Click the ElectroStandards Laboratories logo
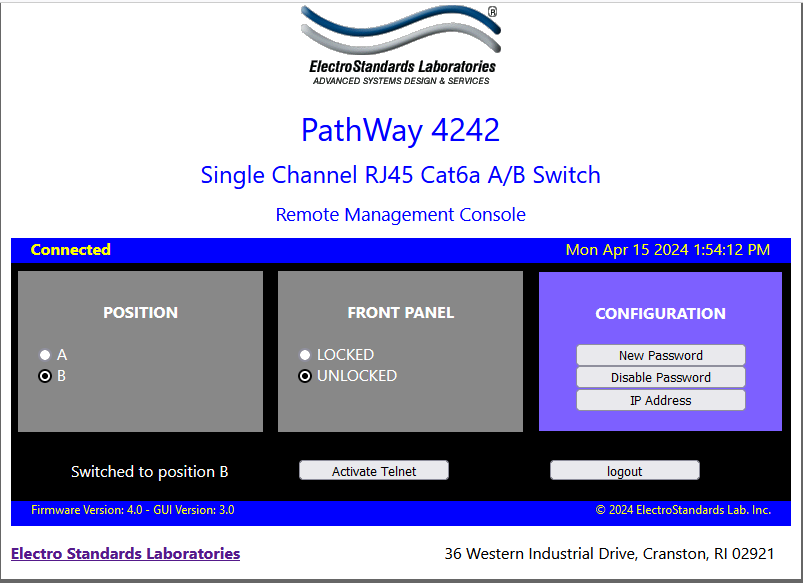Screen dimensions: 803x583 402,45
